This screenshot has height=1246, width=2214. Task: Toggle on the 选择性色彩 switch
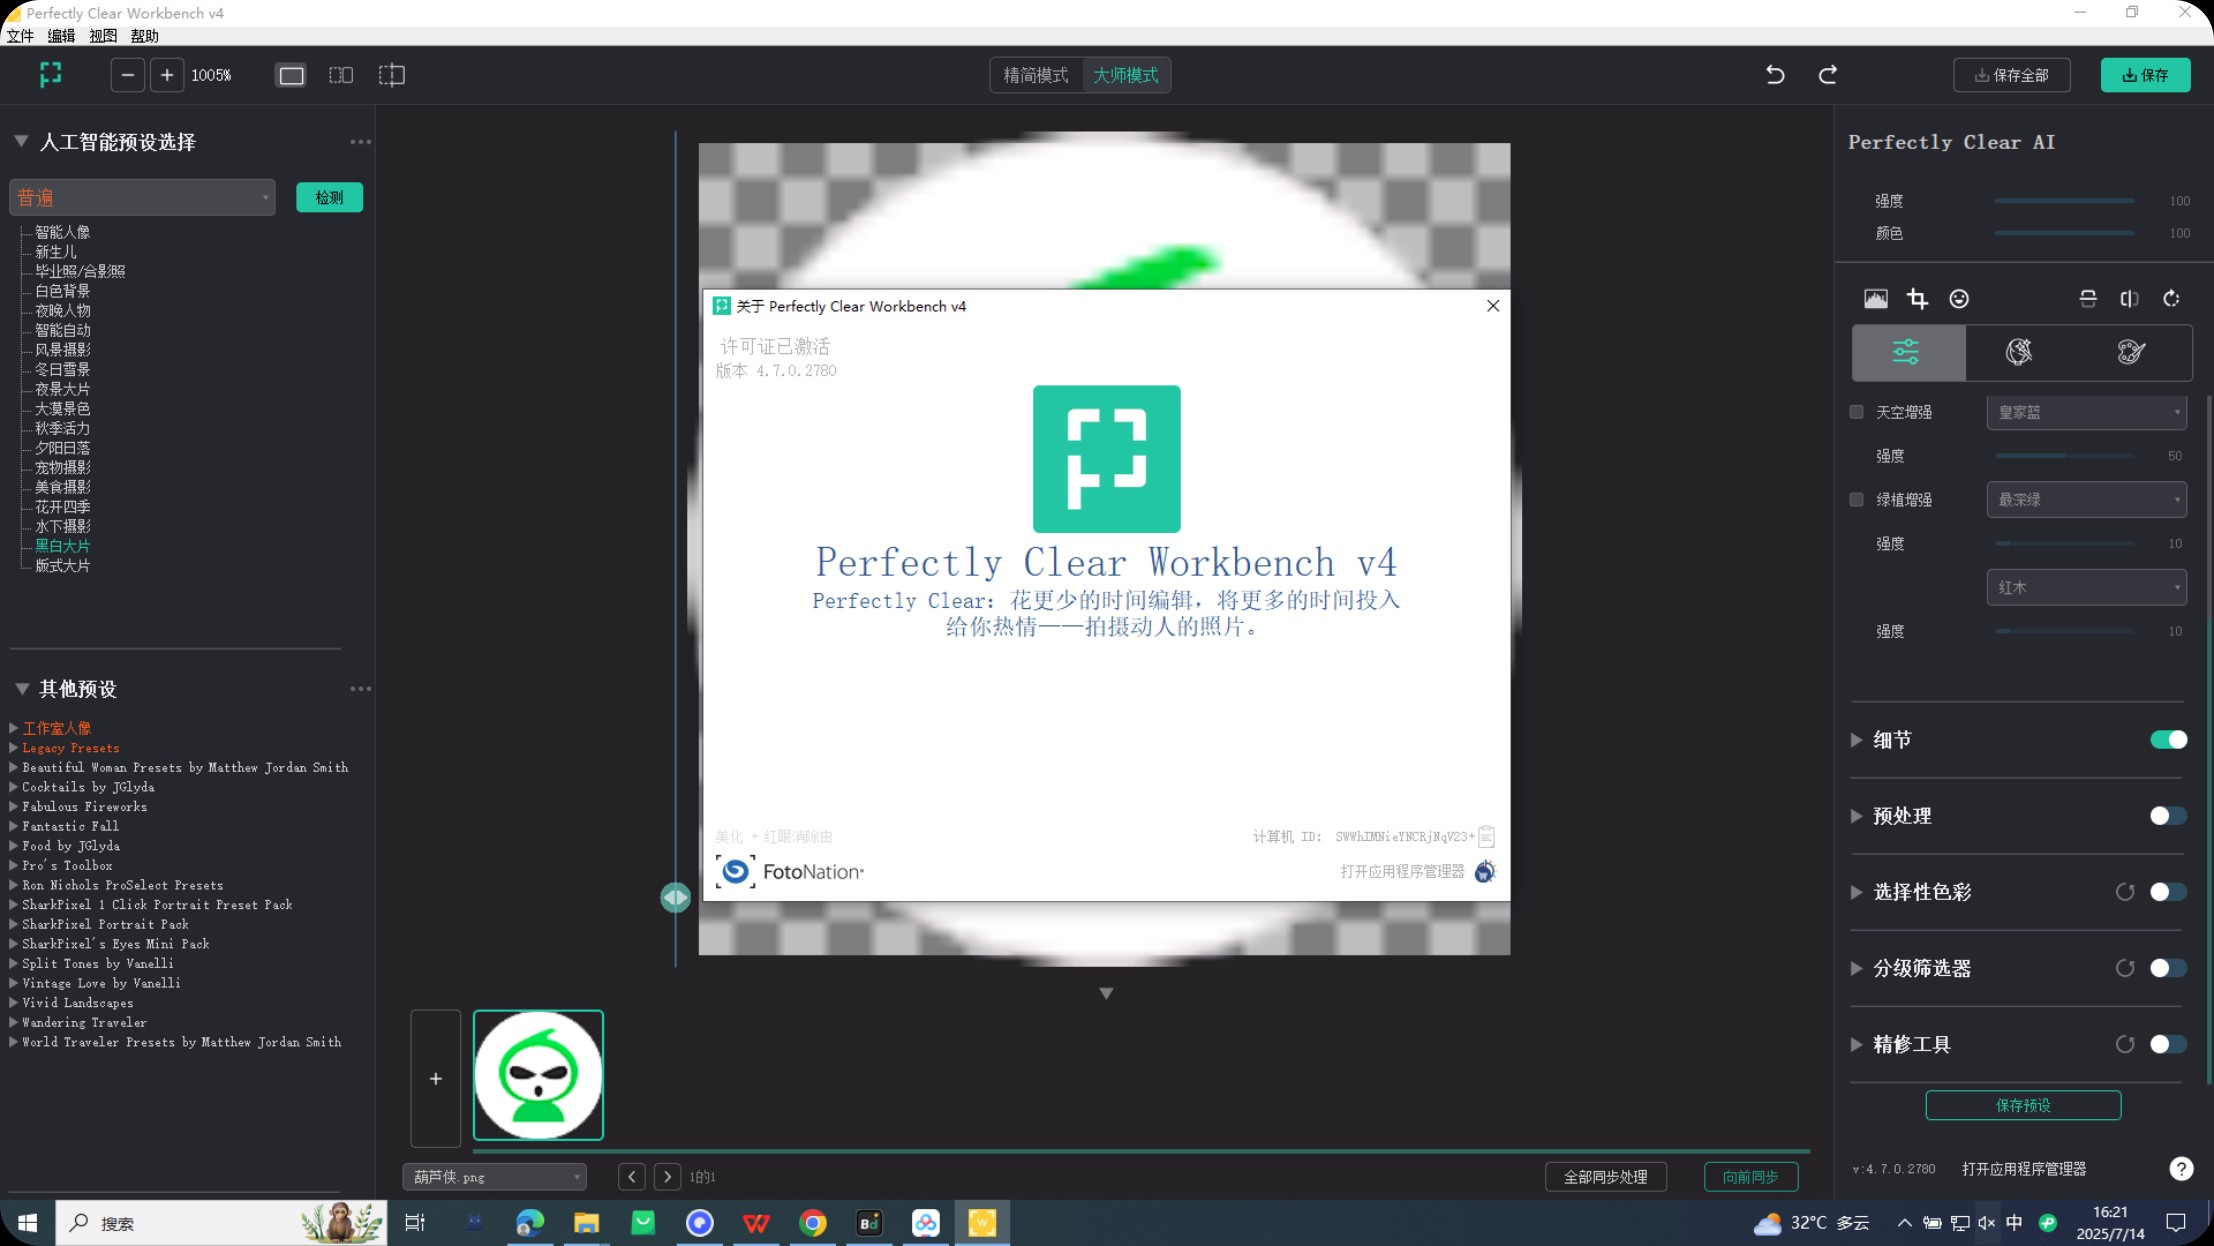[2168, 892]
